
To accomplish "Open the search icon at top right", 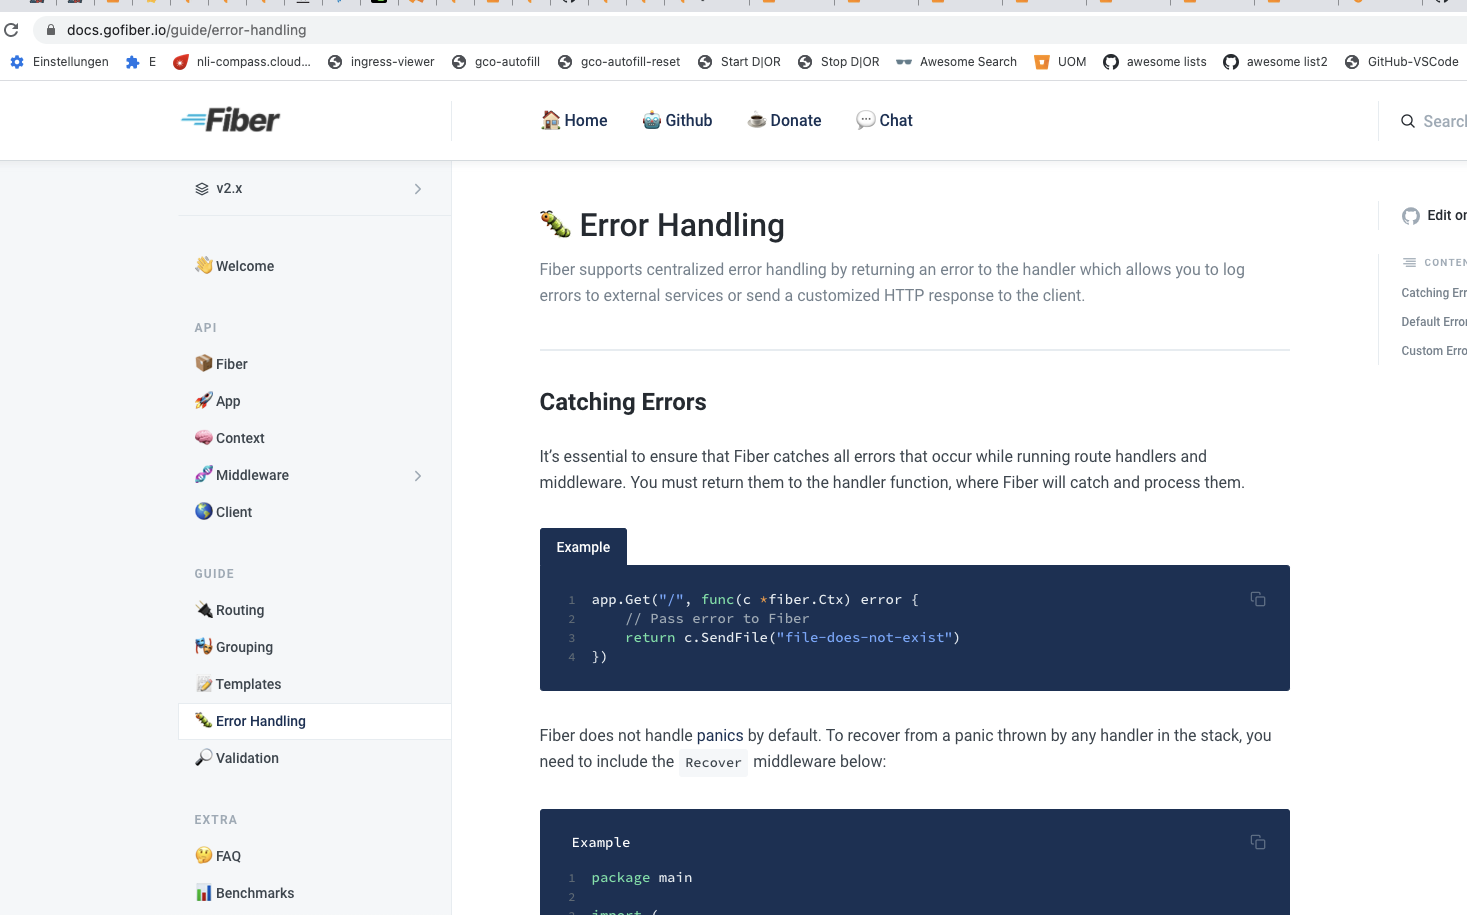I will (x=1407, y=121).
